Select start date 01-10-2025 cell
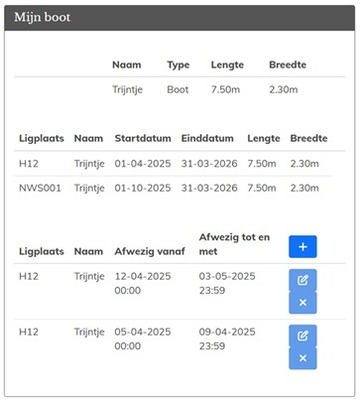The image size is (362, 400). click(x=143, y=188)
